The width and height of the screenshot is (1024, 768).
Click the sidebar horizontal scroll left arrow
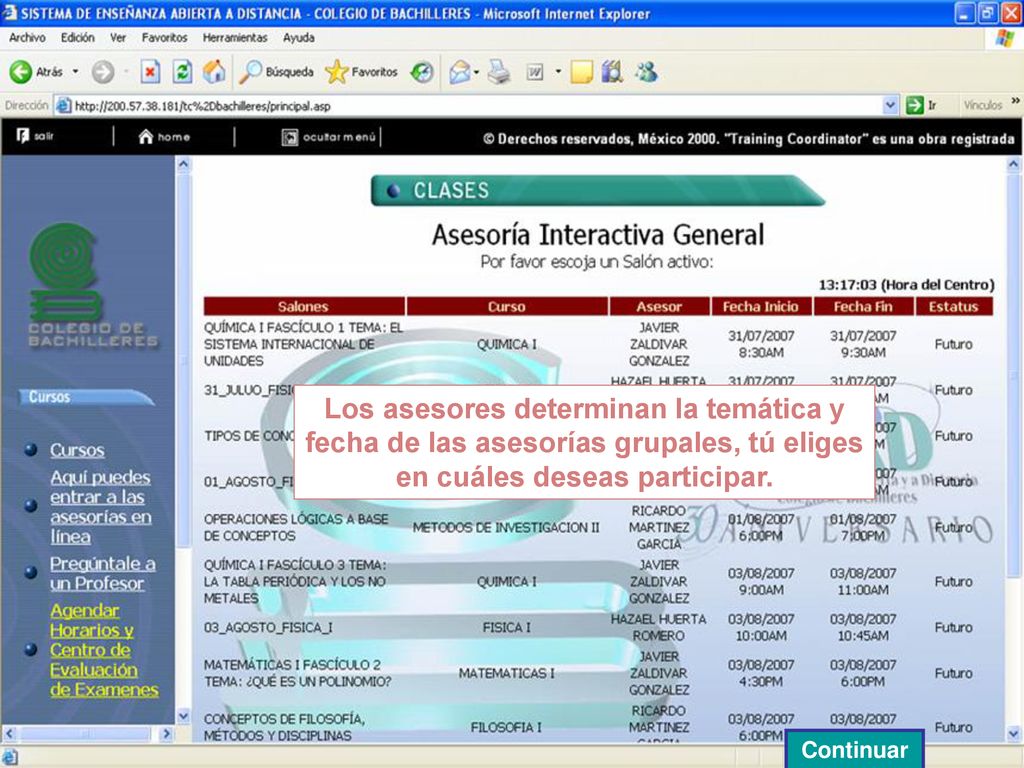coord(10,733)
